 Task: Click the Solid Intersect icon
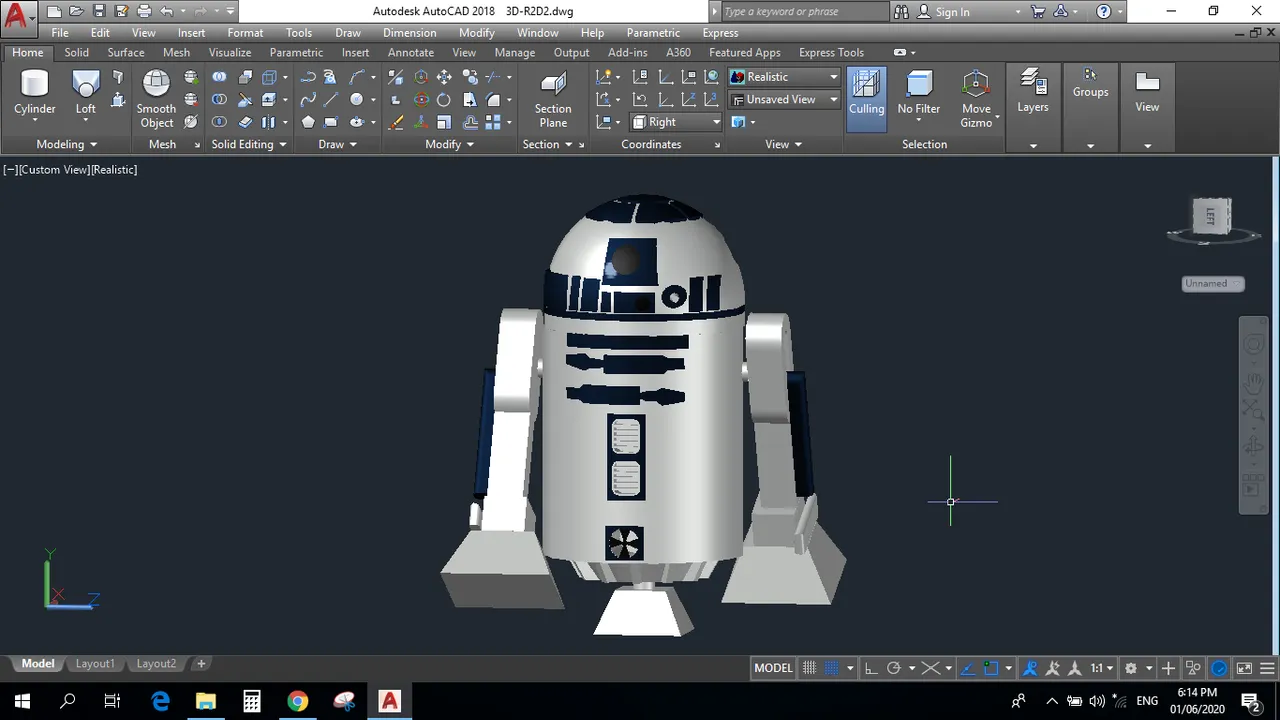[219, 122]
